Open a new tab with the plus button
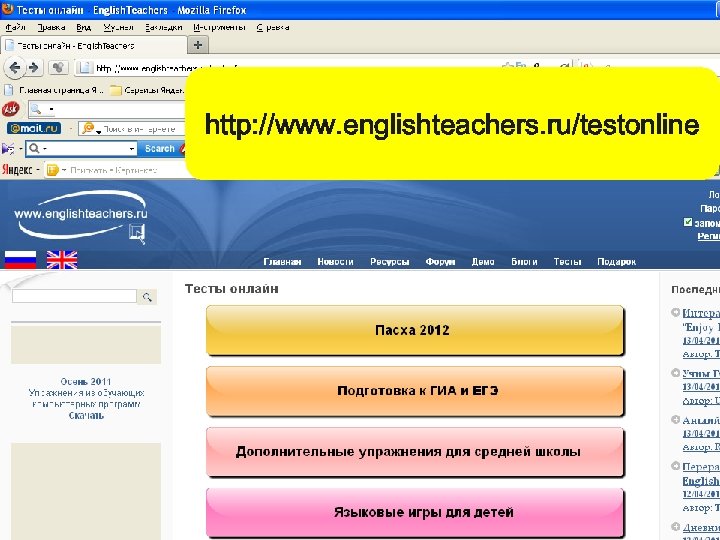The image size is (720, 540). pyautogui.click(x=198, y=45)
